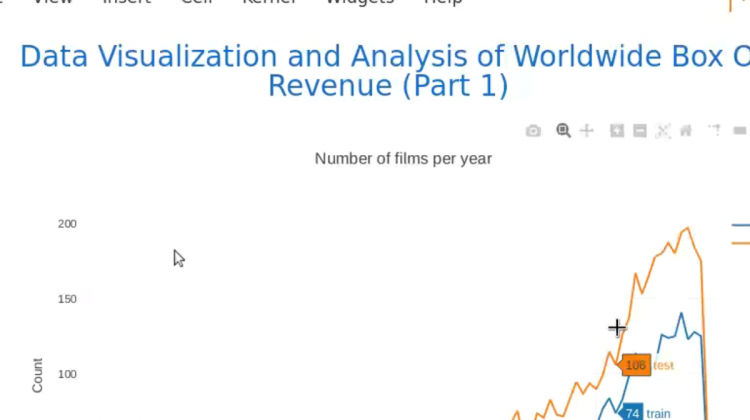Click the Zoom in plus icon
Screen dimensions: 750x420
[617, 131]
